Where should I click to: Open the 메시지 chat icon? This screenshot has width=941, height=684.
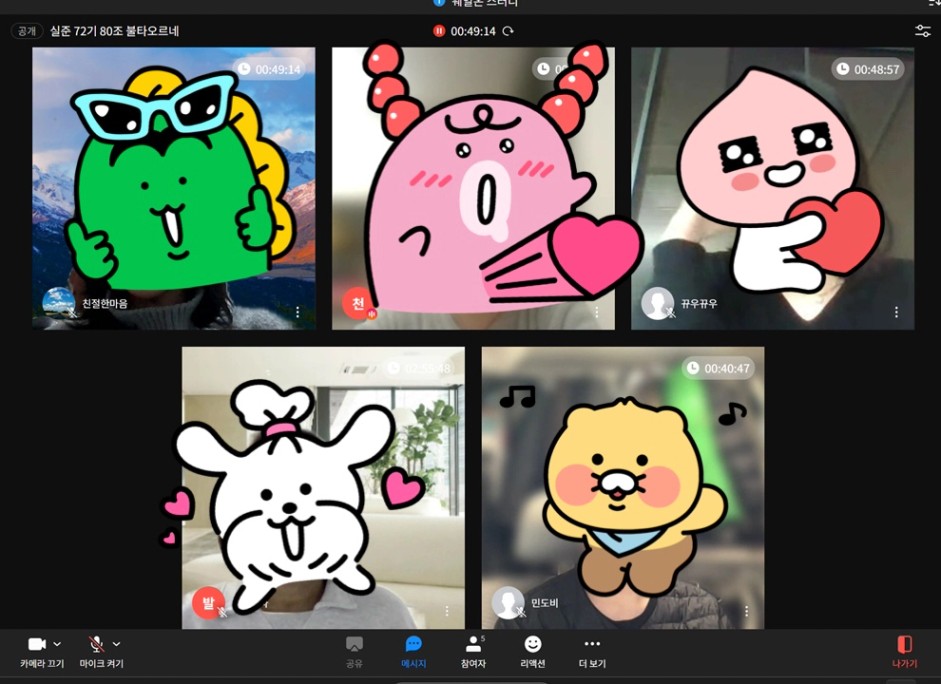click(413, 644)
